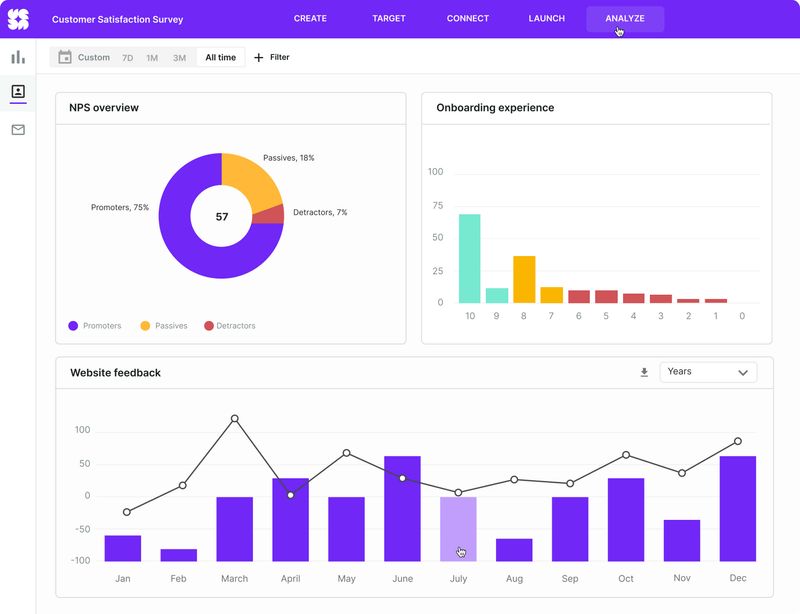Switch to the CONNECT tab

(468, 18)
